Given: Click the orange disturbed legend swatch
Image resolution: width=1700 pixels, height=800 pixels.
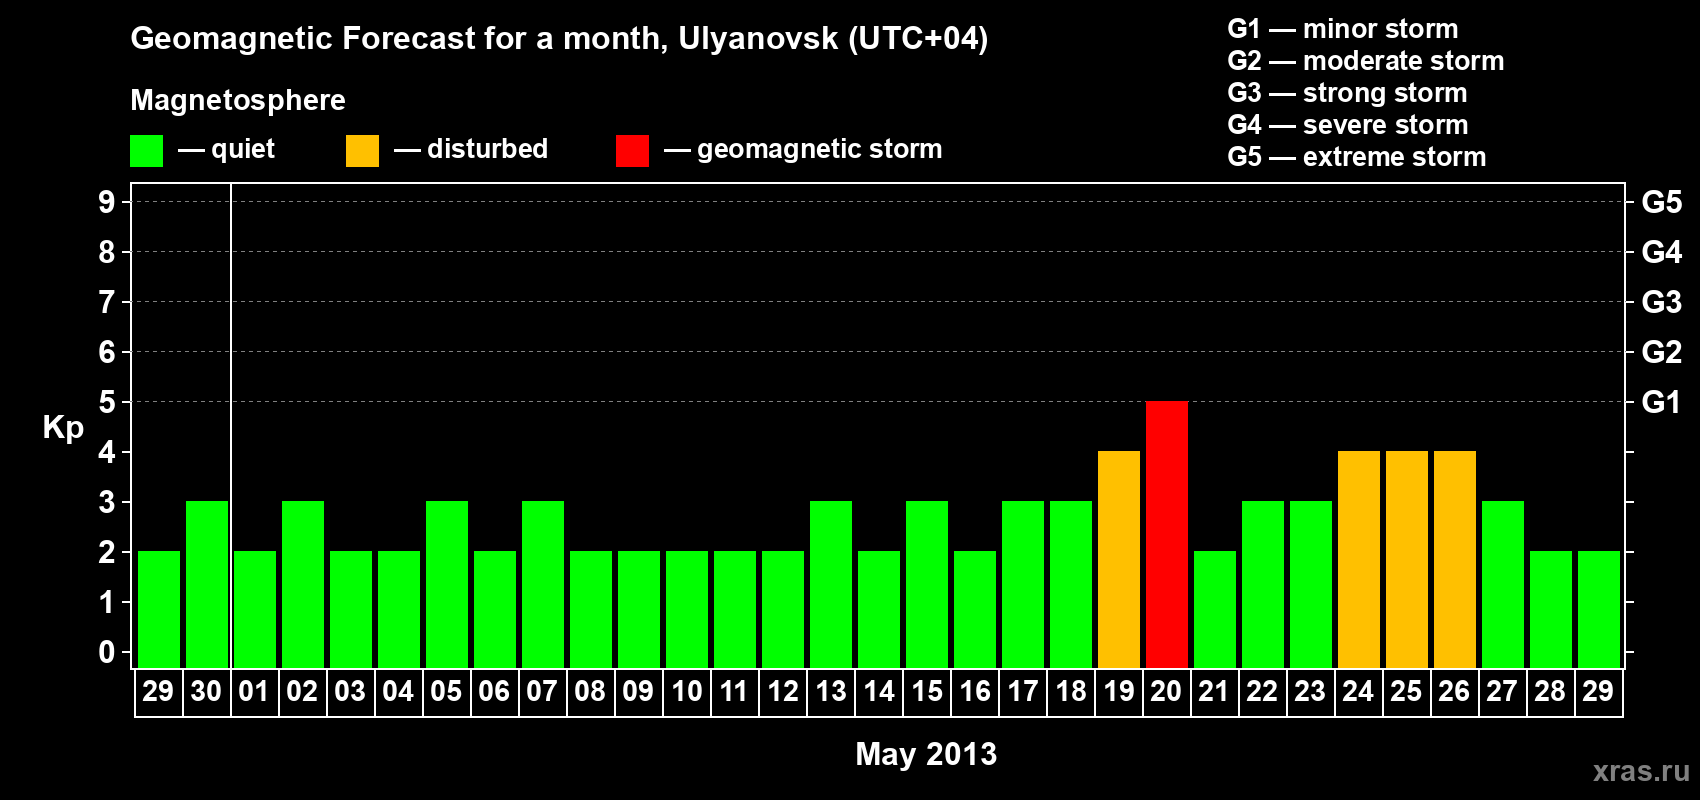Looking at the screenshot, I should (362, 151).
